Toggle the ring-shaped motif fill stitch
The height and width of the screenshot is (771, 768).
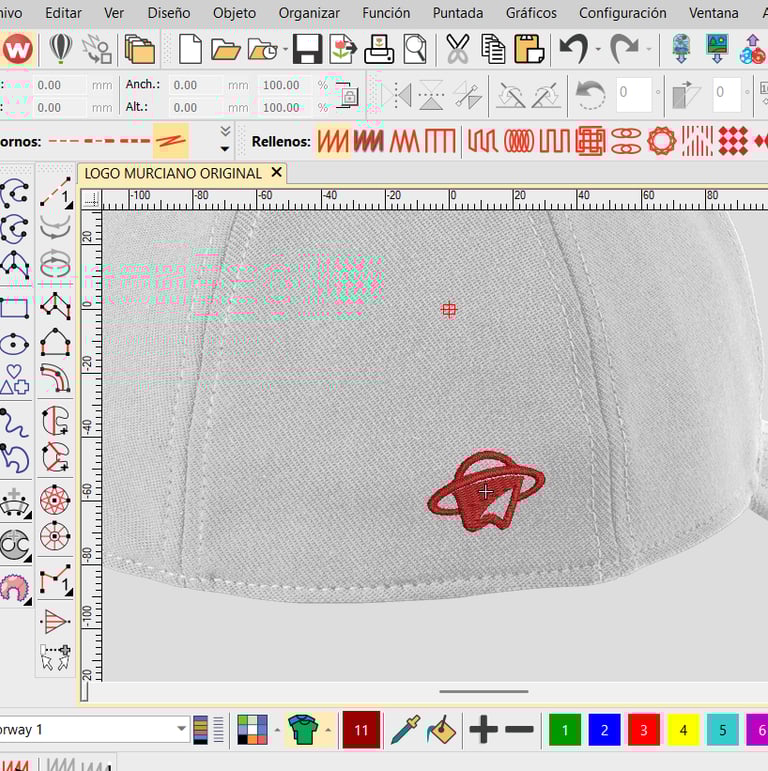[662, 141]
